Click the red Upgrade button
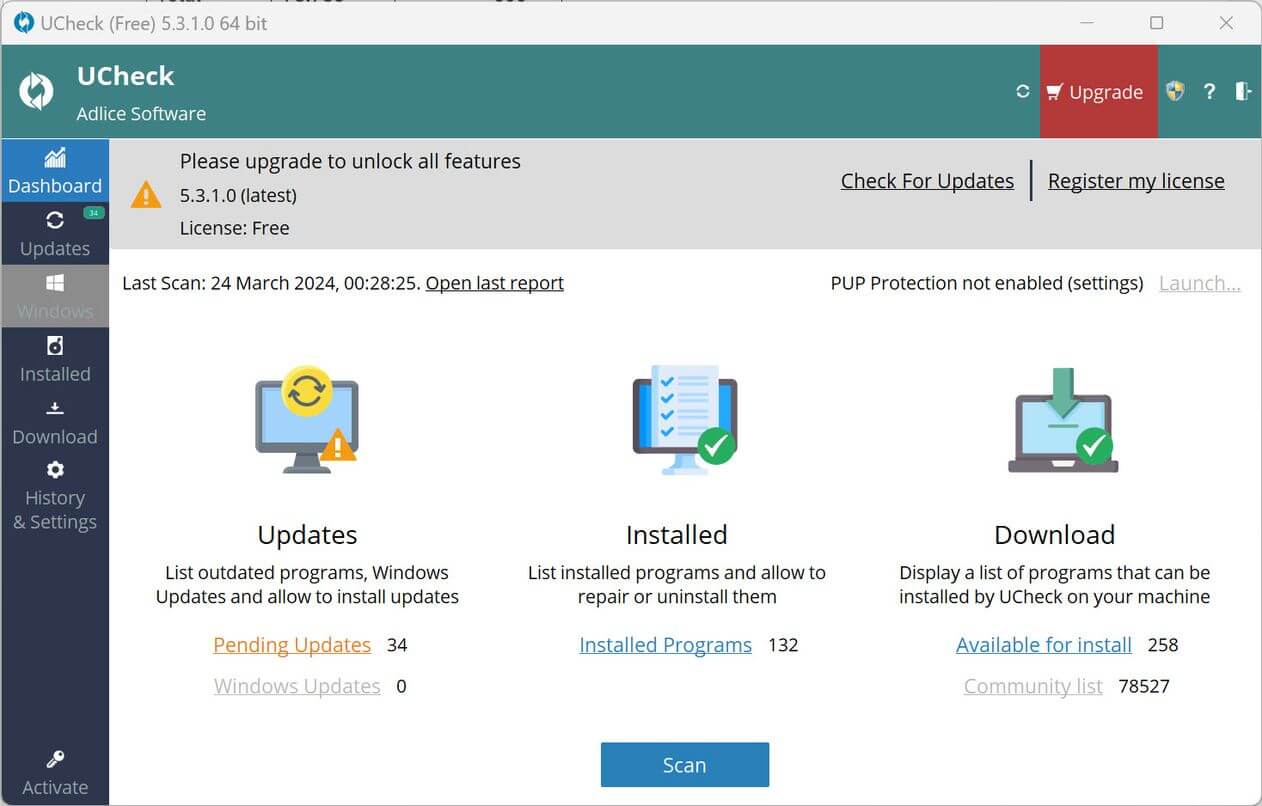 pyautogui.click(x=1098, y=91)
